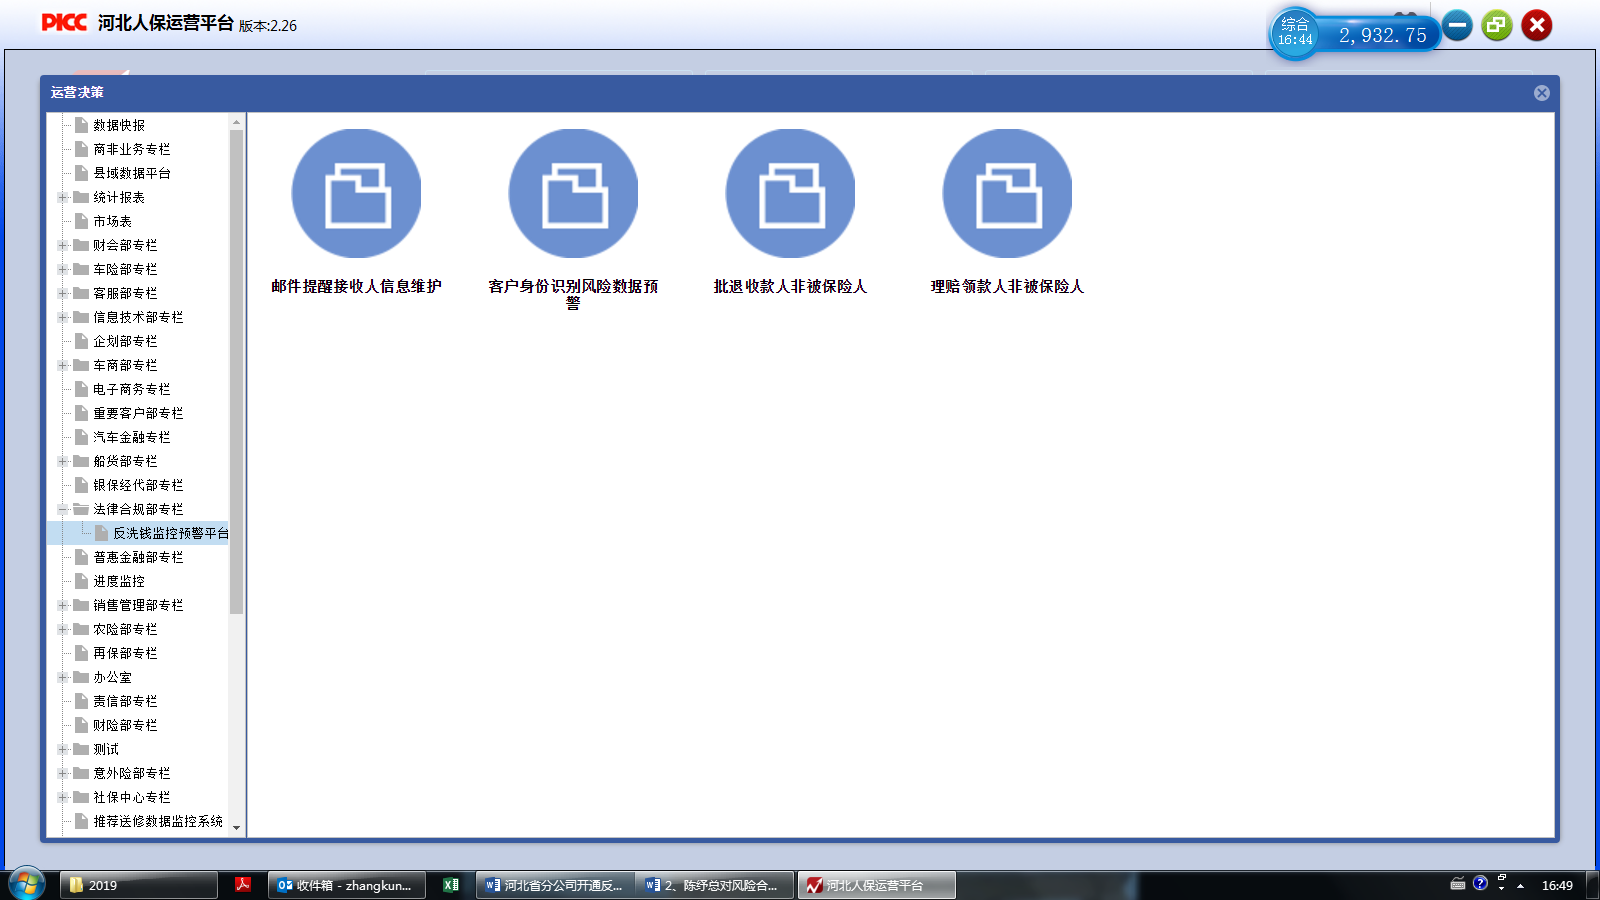Open 县域数据平台 in the sidebar
1600x900 pixels.
132,173
